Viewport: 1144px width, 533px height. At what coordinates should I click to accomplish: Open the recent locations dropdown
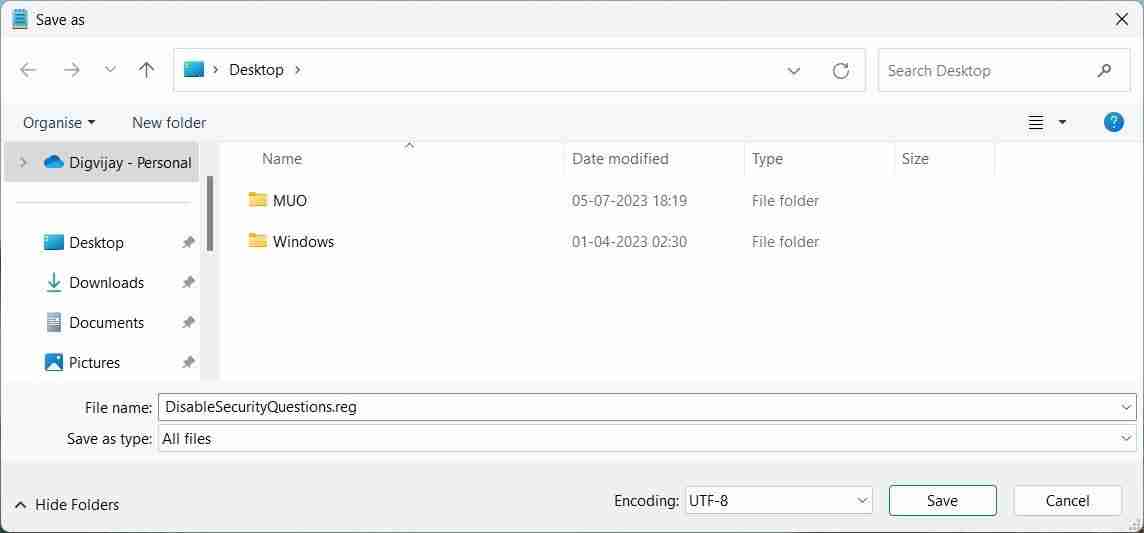(110, 70)
